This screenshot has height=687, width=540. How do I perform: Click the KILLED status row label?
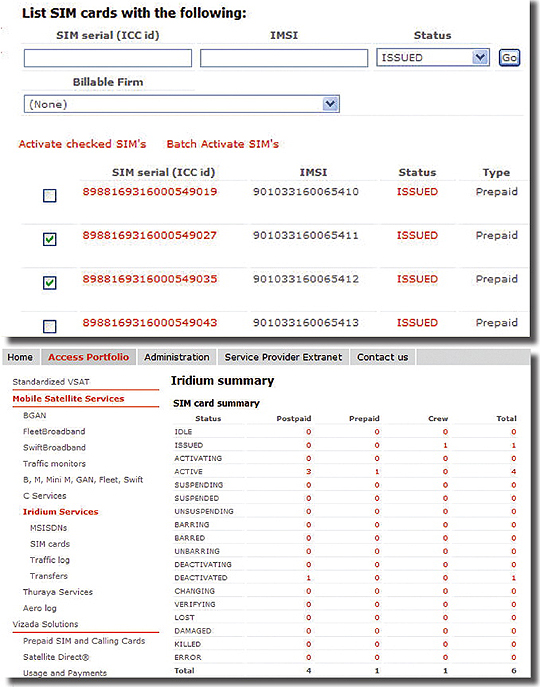(x=188, y=644)
